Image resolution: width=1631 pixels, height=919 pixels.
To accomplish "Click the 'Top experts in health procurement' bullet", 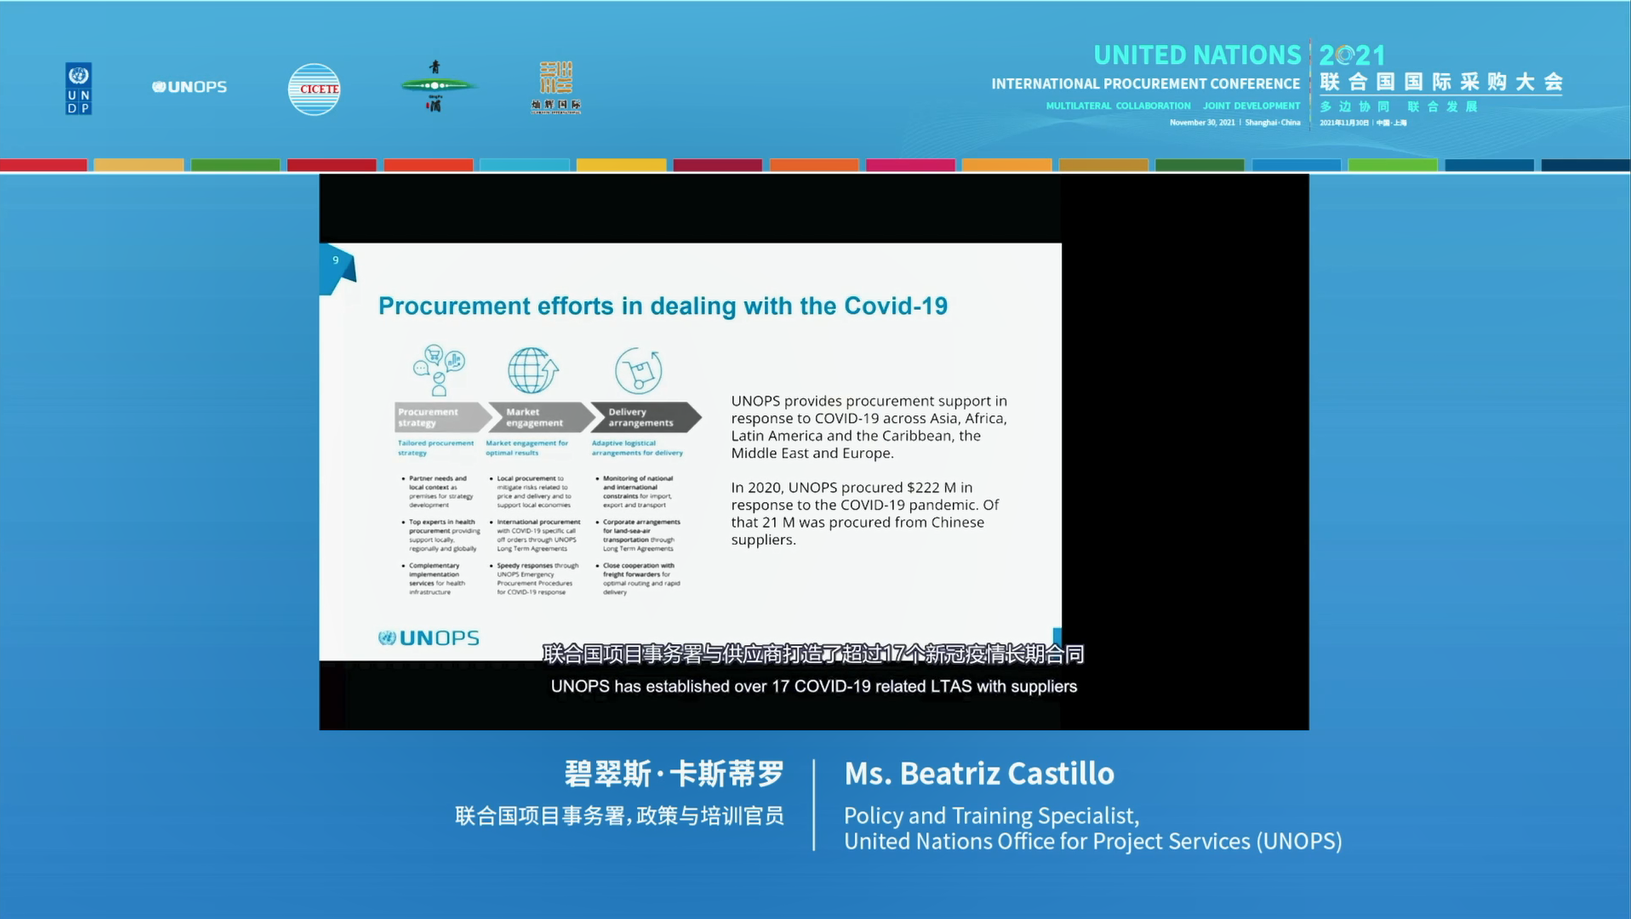I will click(442, 535).
